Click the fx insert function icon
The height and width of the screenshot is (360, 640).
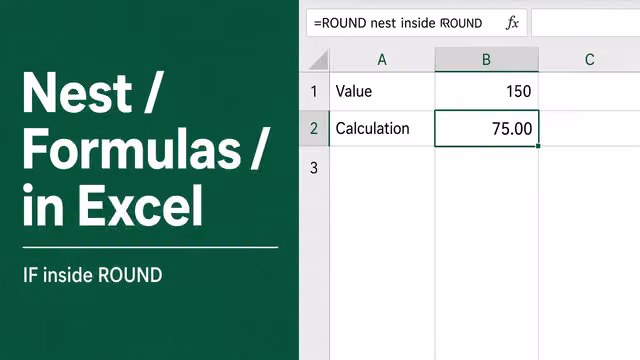[x=512, y=23]
